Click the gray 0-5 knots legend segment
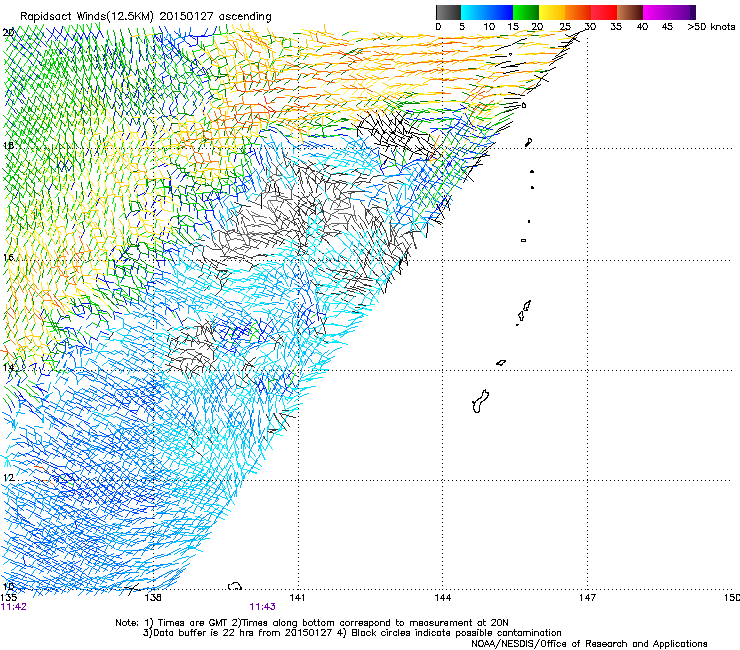 [x=448, y=12]
